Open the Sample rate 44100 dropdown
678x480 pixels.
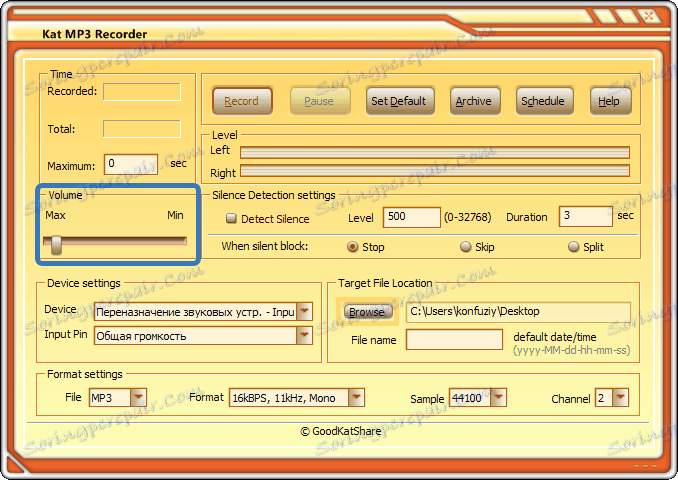pos(498,397)
